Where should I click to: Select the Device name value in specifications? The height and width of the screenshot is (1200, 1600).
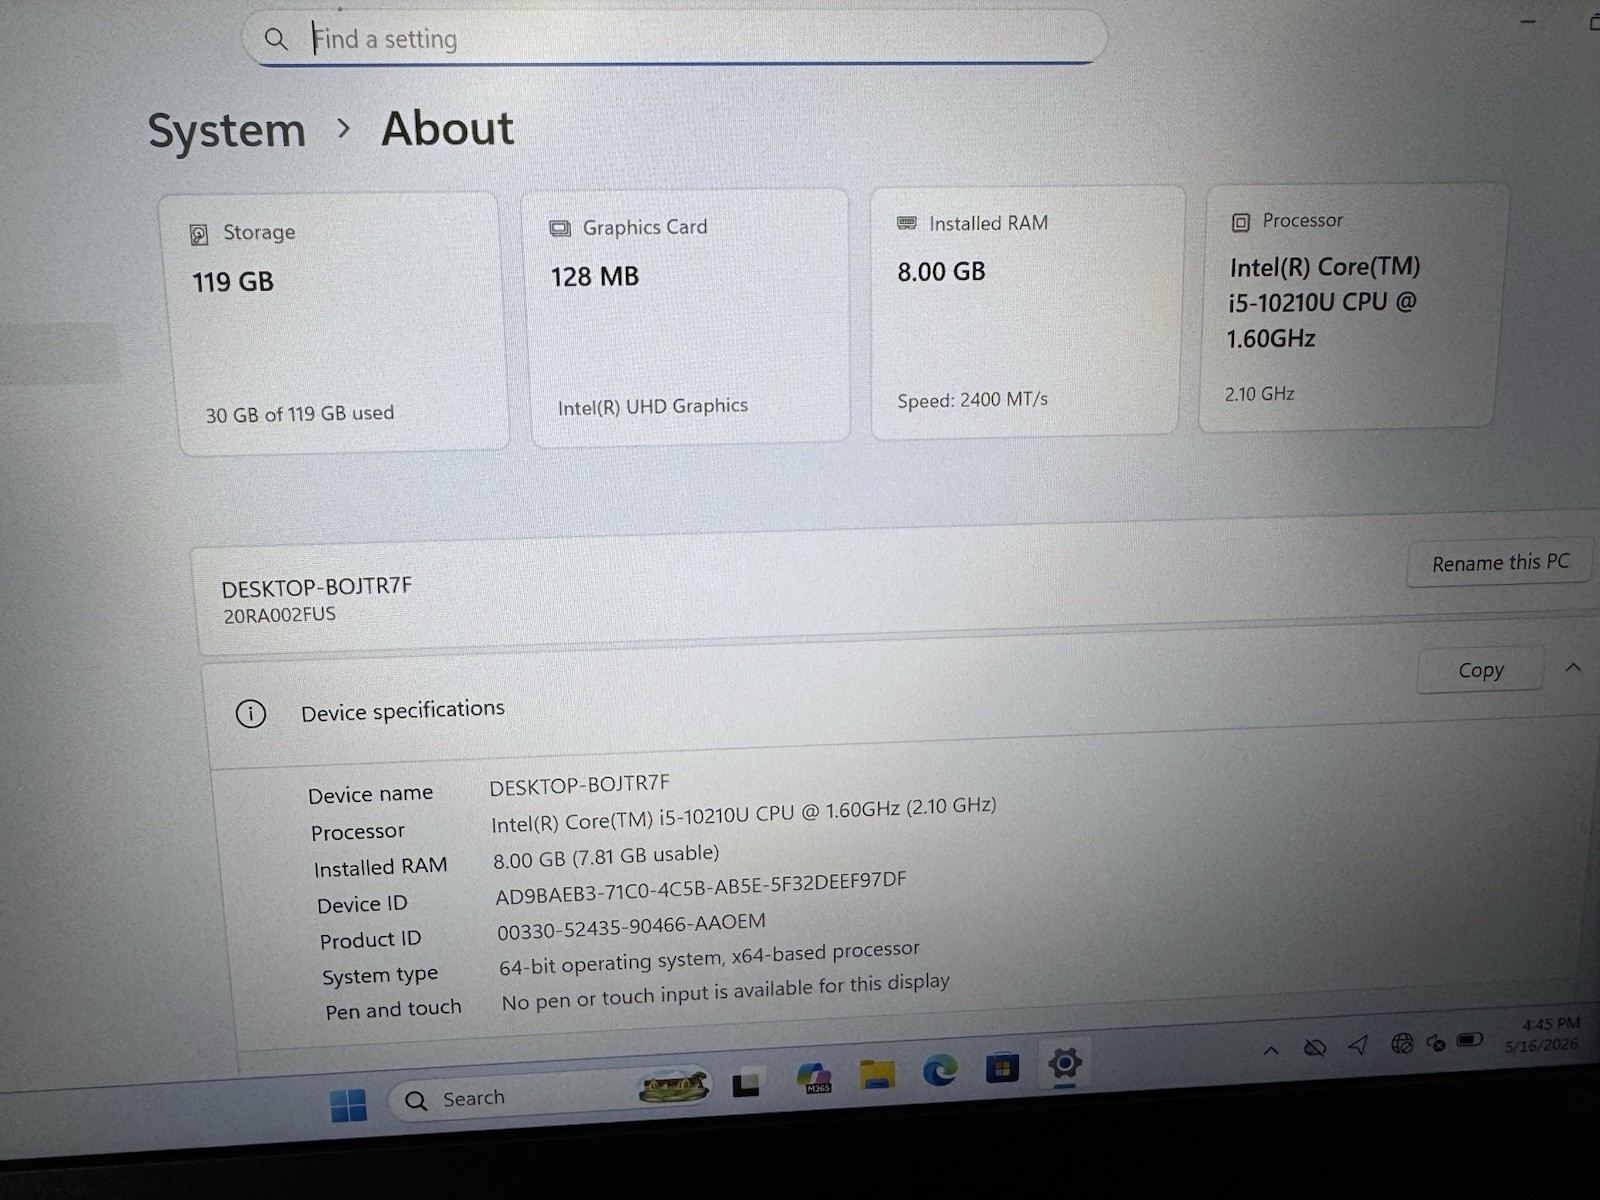click(580, 785)
